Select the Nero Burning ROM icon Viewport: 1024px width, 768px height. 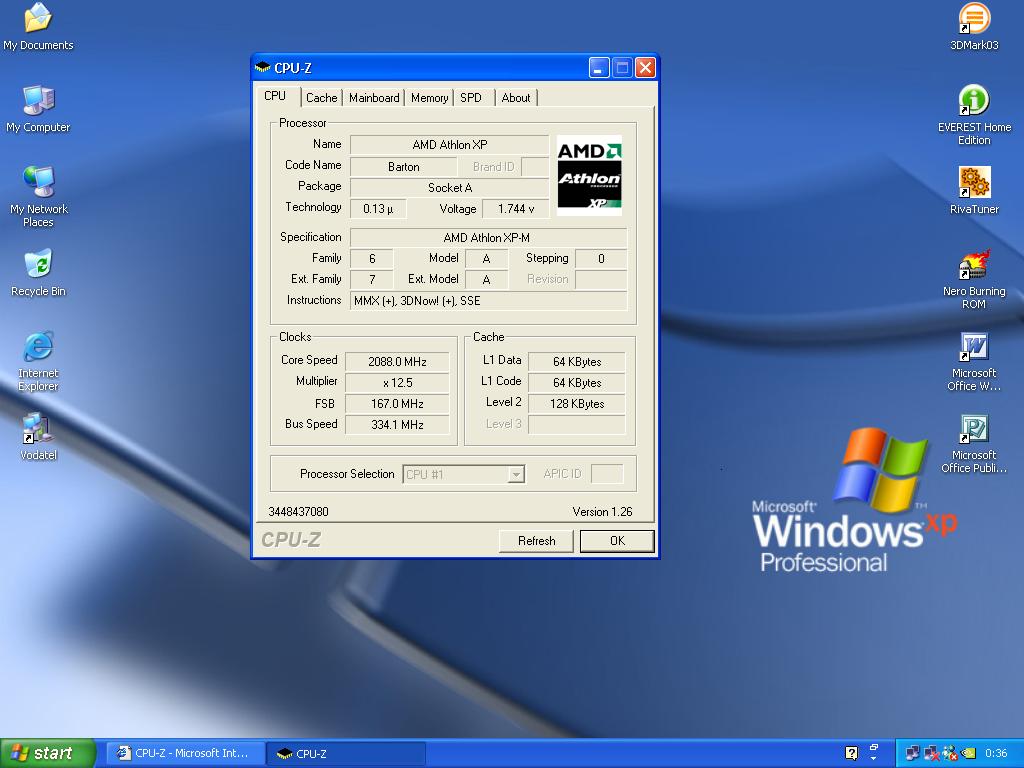[974, 266]
